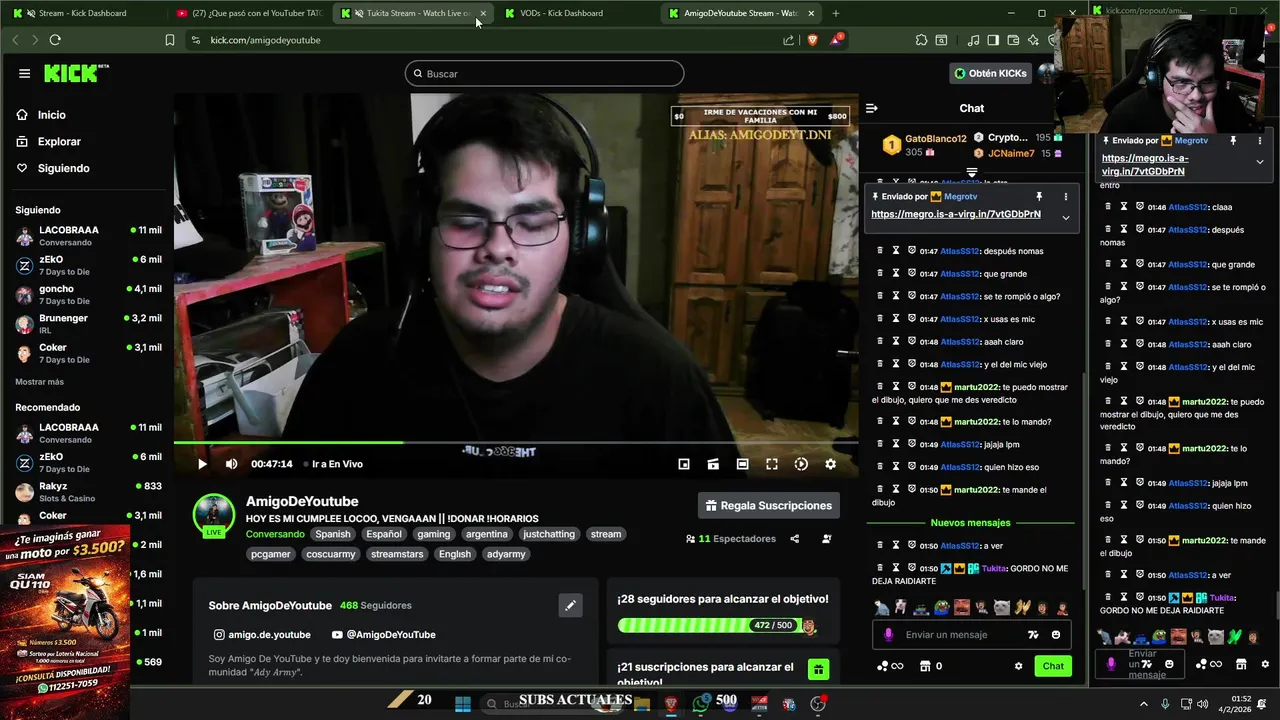
Task: Open the emoji picker in chat
Action: tap(1056, 635)
